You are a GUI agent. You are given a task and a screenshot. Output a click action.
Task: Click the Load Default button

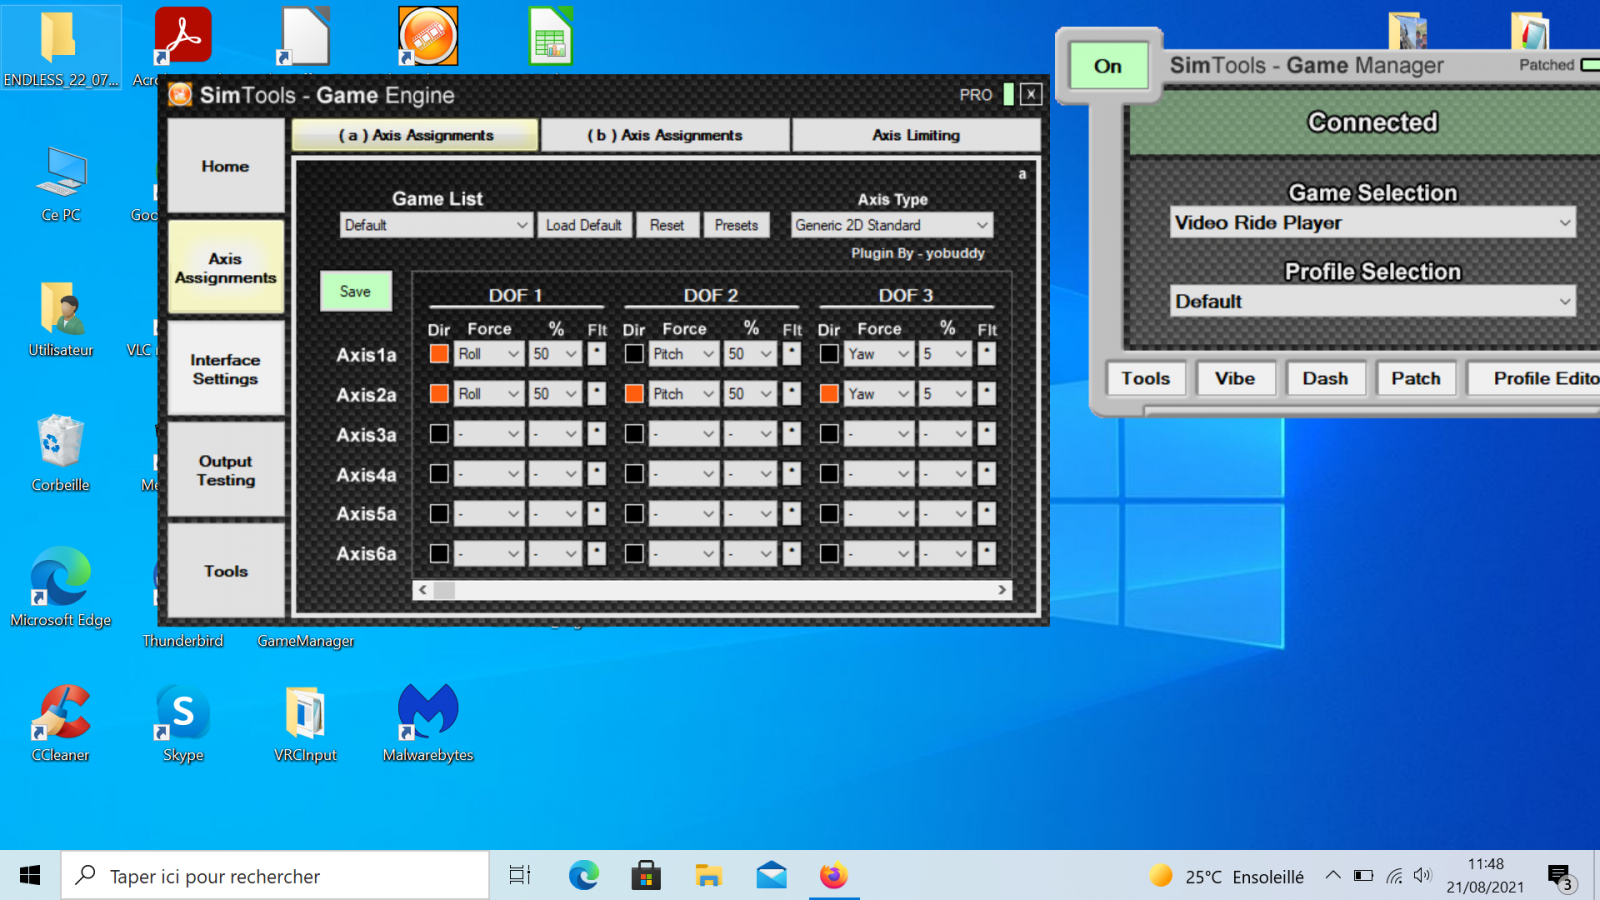[x=584, y=225]
